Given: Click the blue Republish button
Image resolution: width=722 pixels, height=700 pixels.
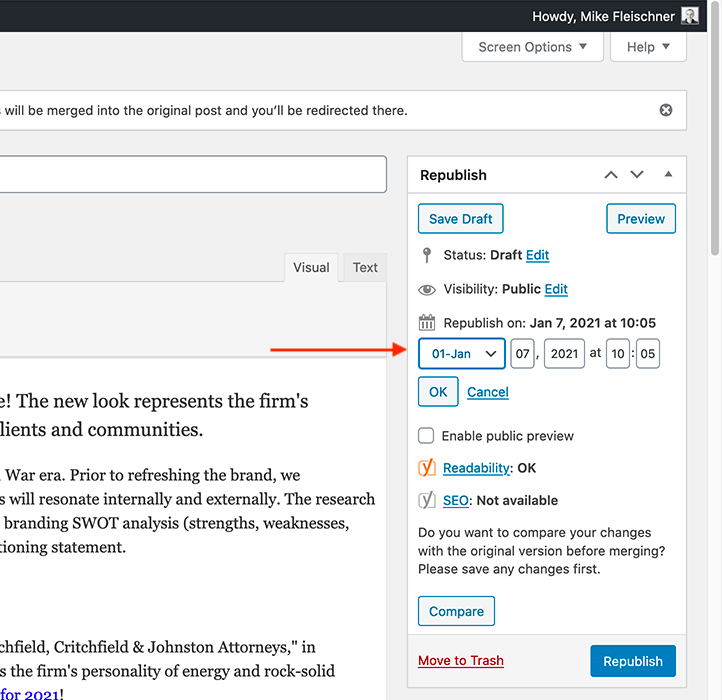Looking at the screenshot, I should (632, 661).
